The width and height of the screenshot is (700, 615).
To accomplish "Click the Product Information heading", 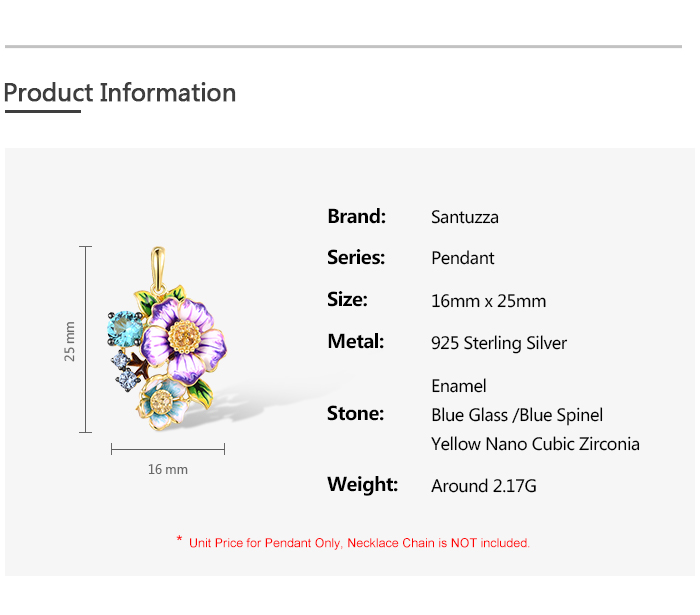I will (120, 93).
